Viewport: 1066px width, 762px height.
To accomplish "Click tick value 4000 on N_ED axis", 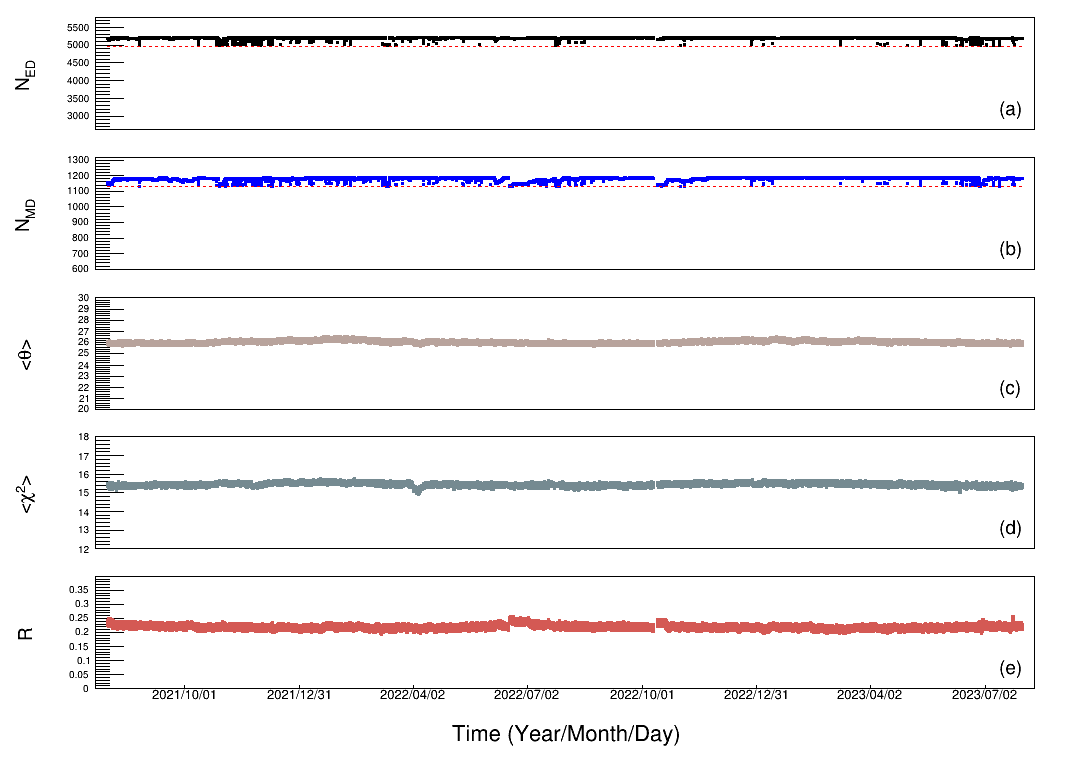I will [x=78, y=80].
